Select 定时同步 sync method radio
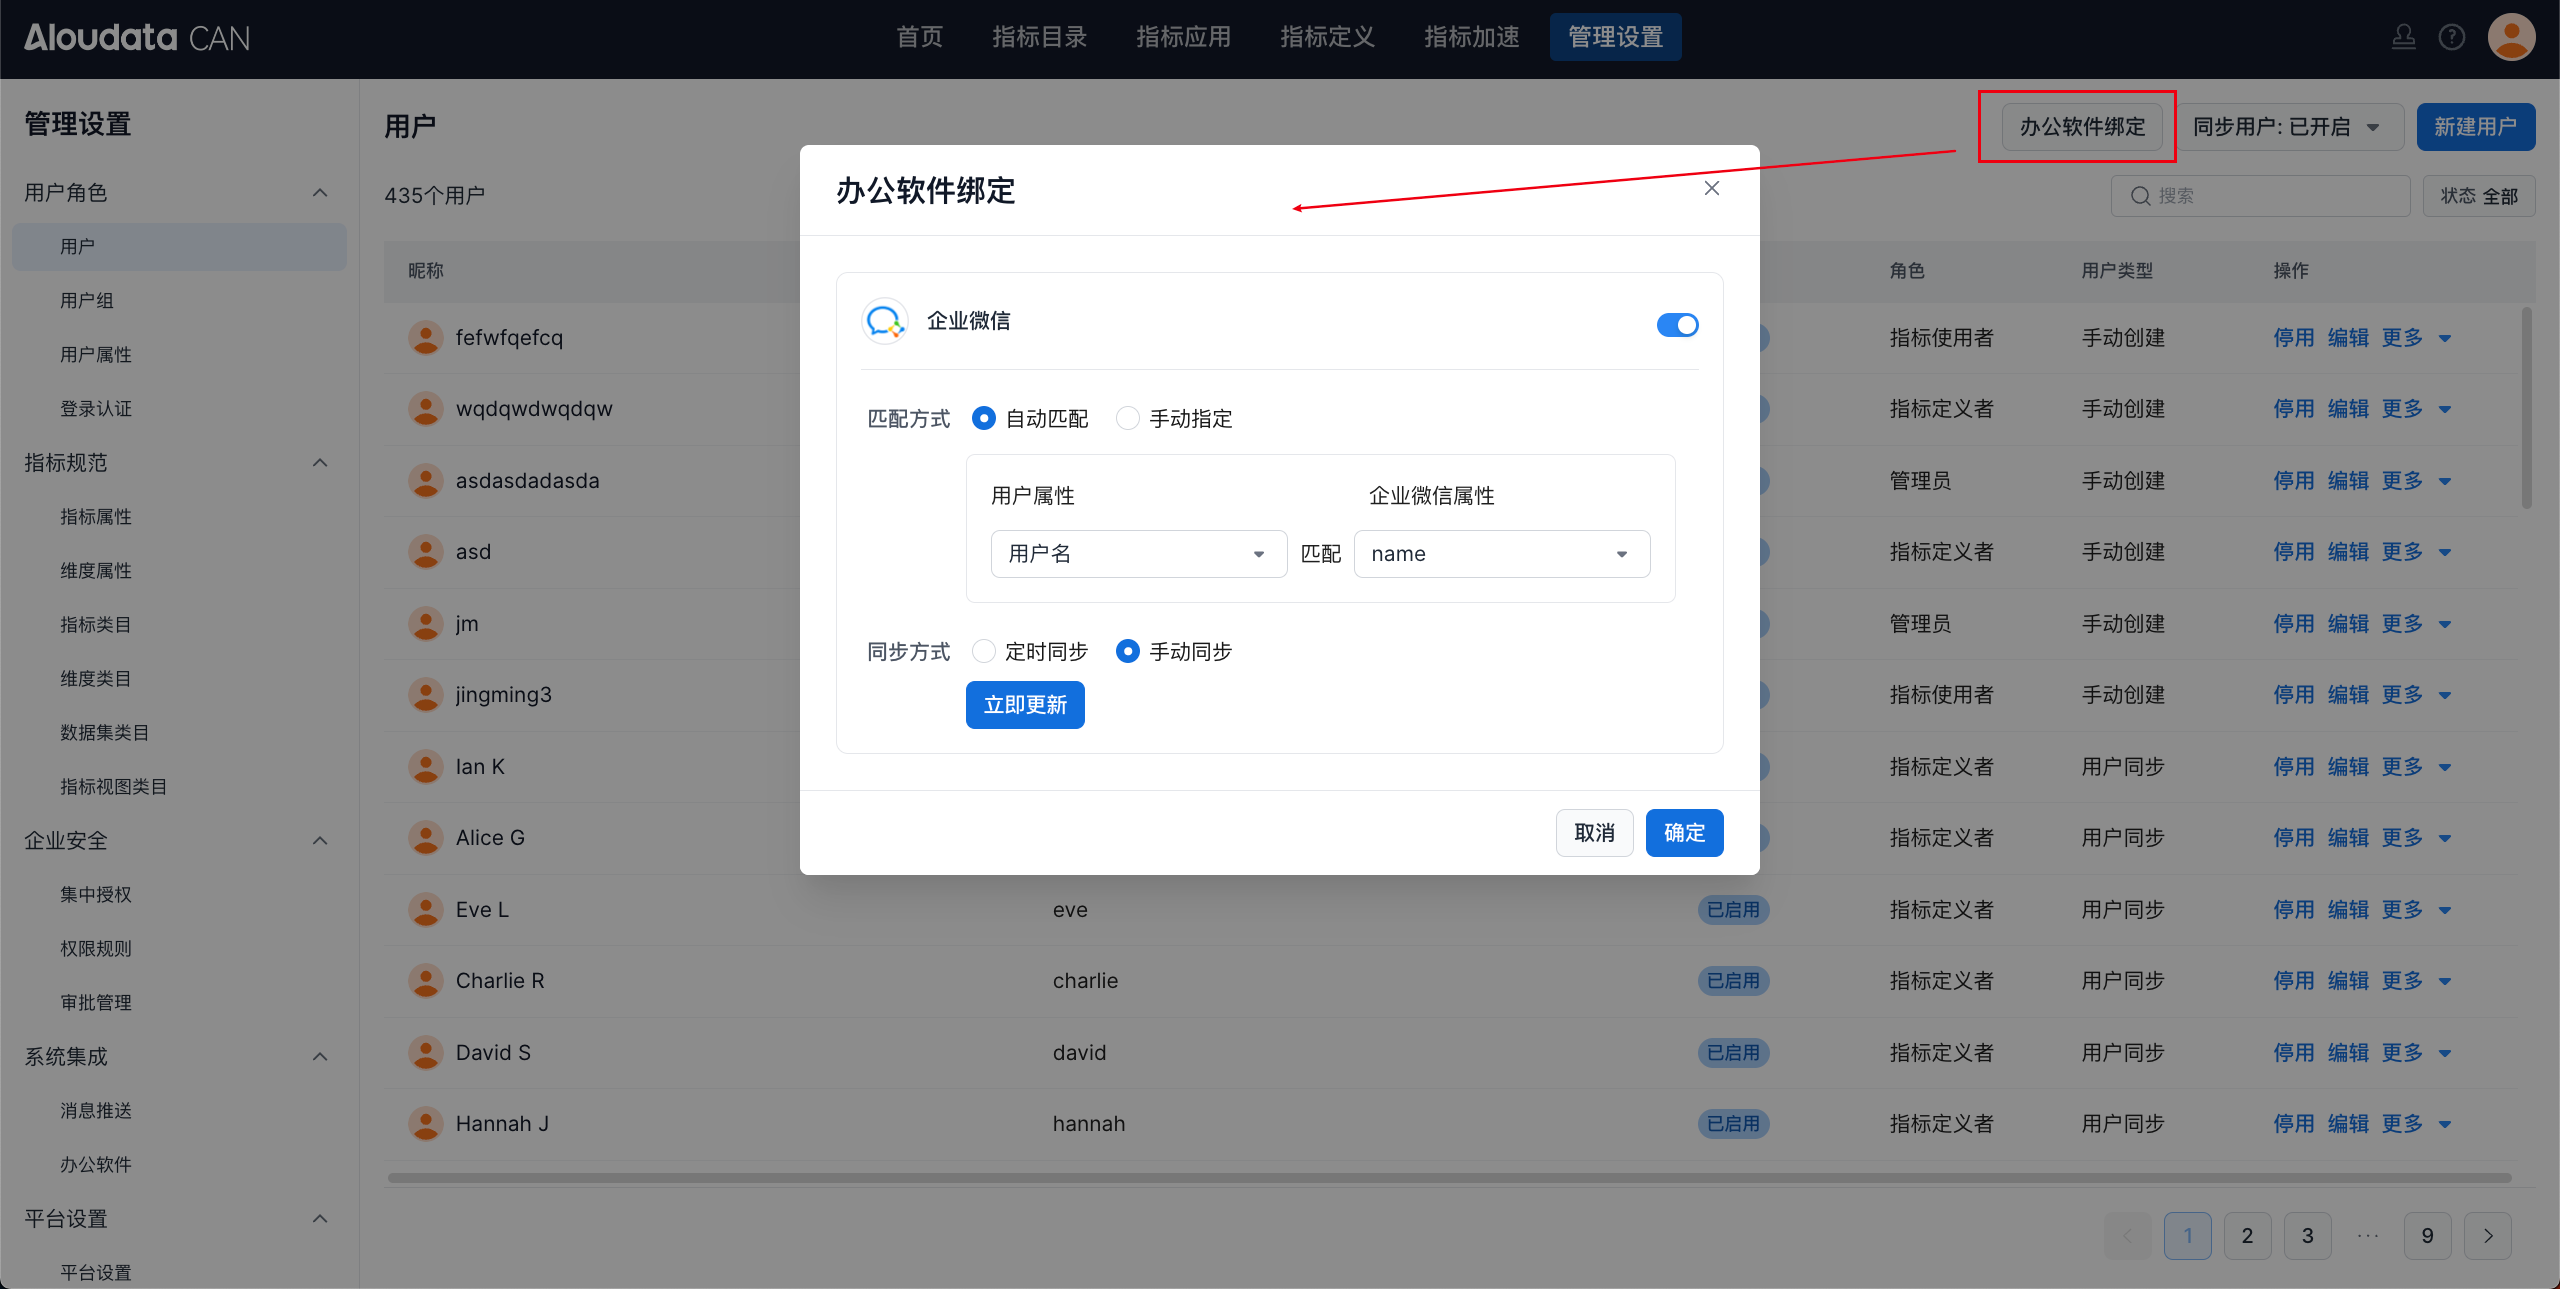 984,652
